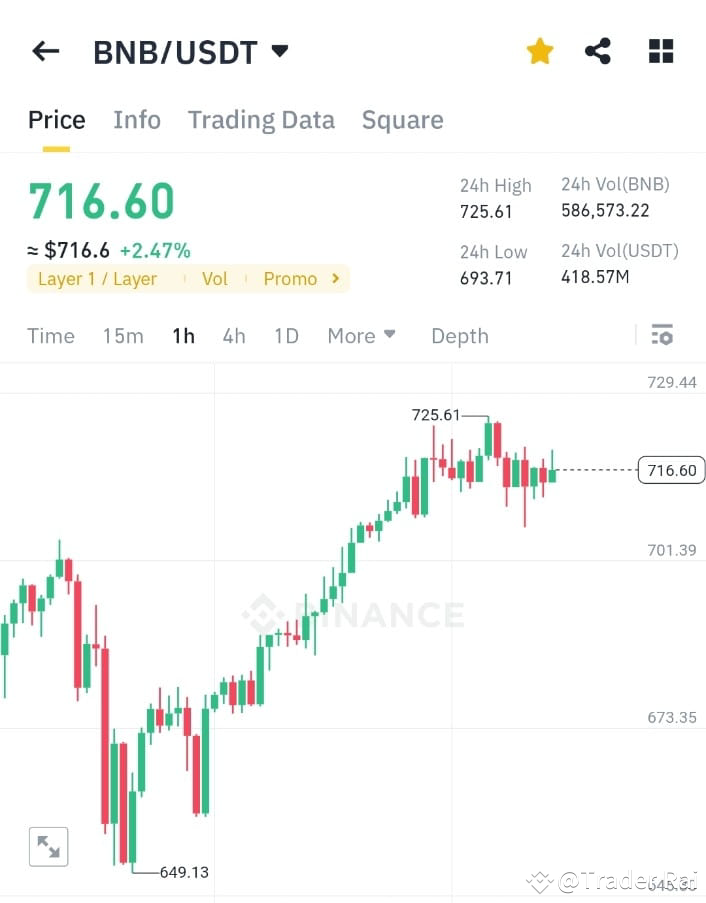Open the Square tab
Image resolution: width=706 pixels, height=903 pixels.
tap(402, 119)
